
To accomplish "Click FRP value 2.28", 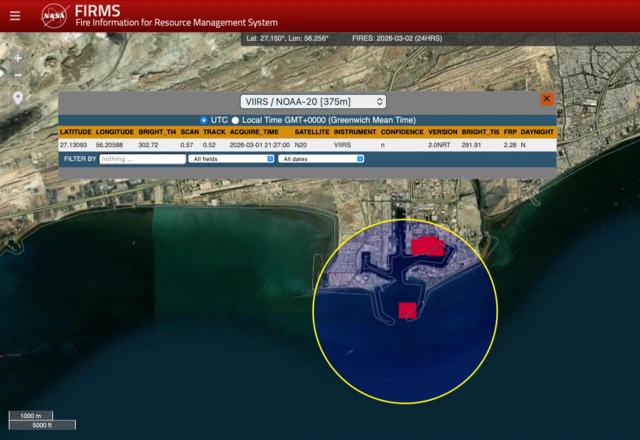I will (510, 145).
